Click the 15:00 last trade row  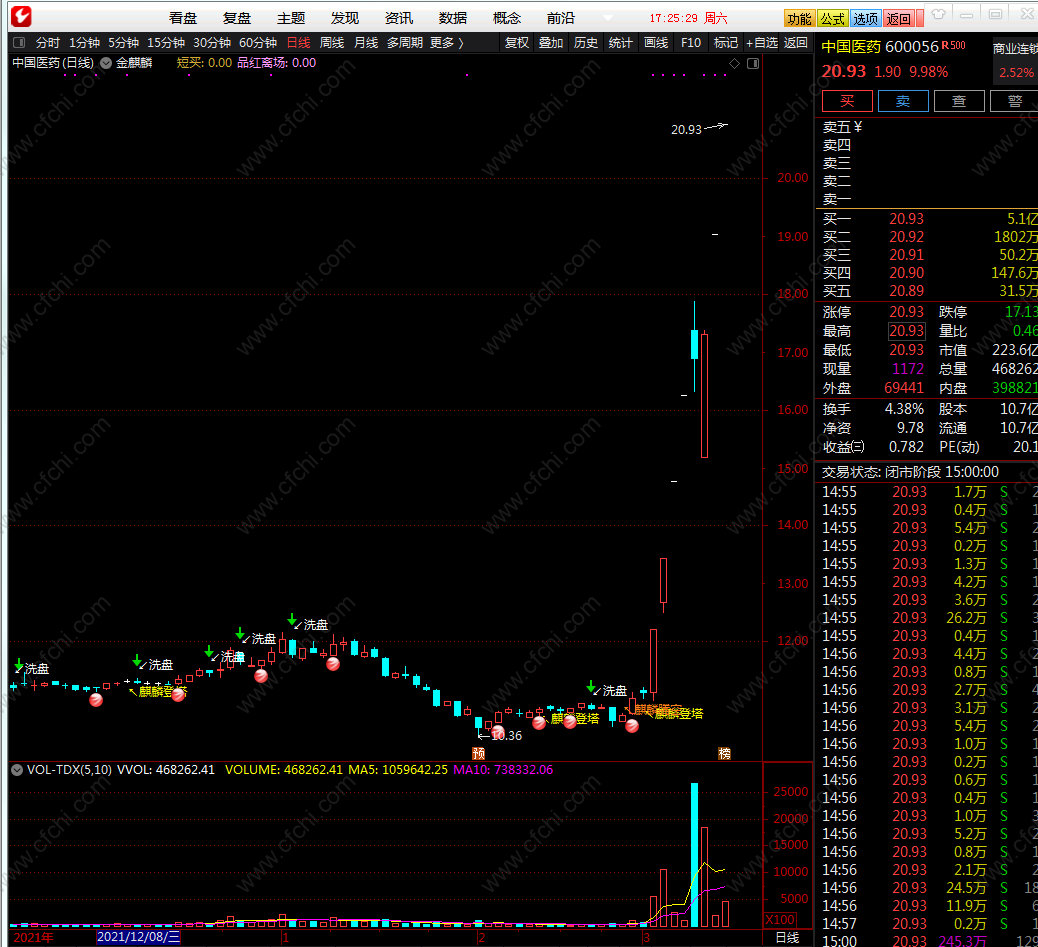pos(929,940)
